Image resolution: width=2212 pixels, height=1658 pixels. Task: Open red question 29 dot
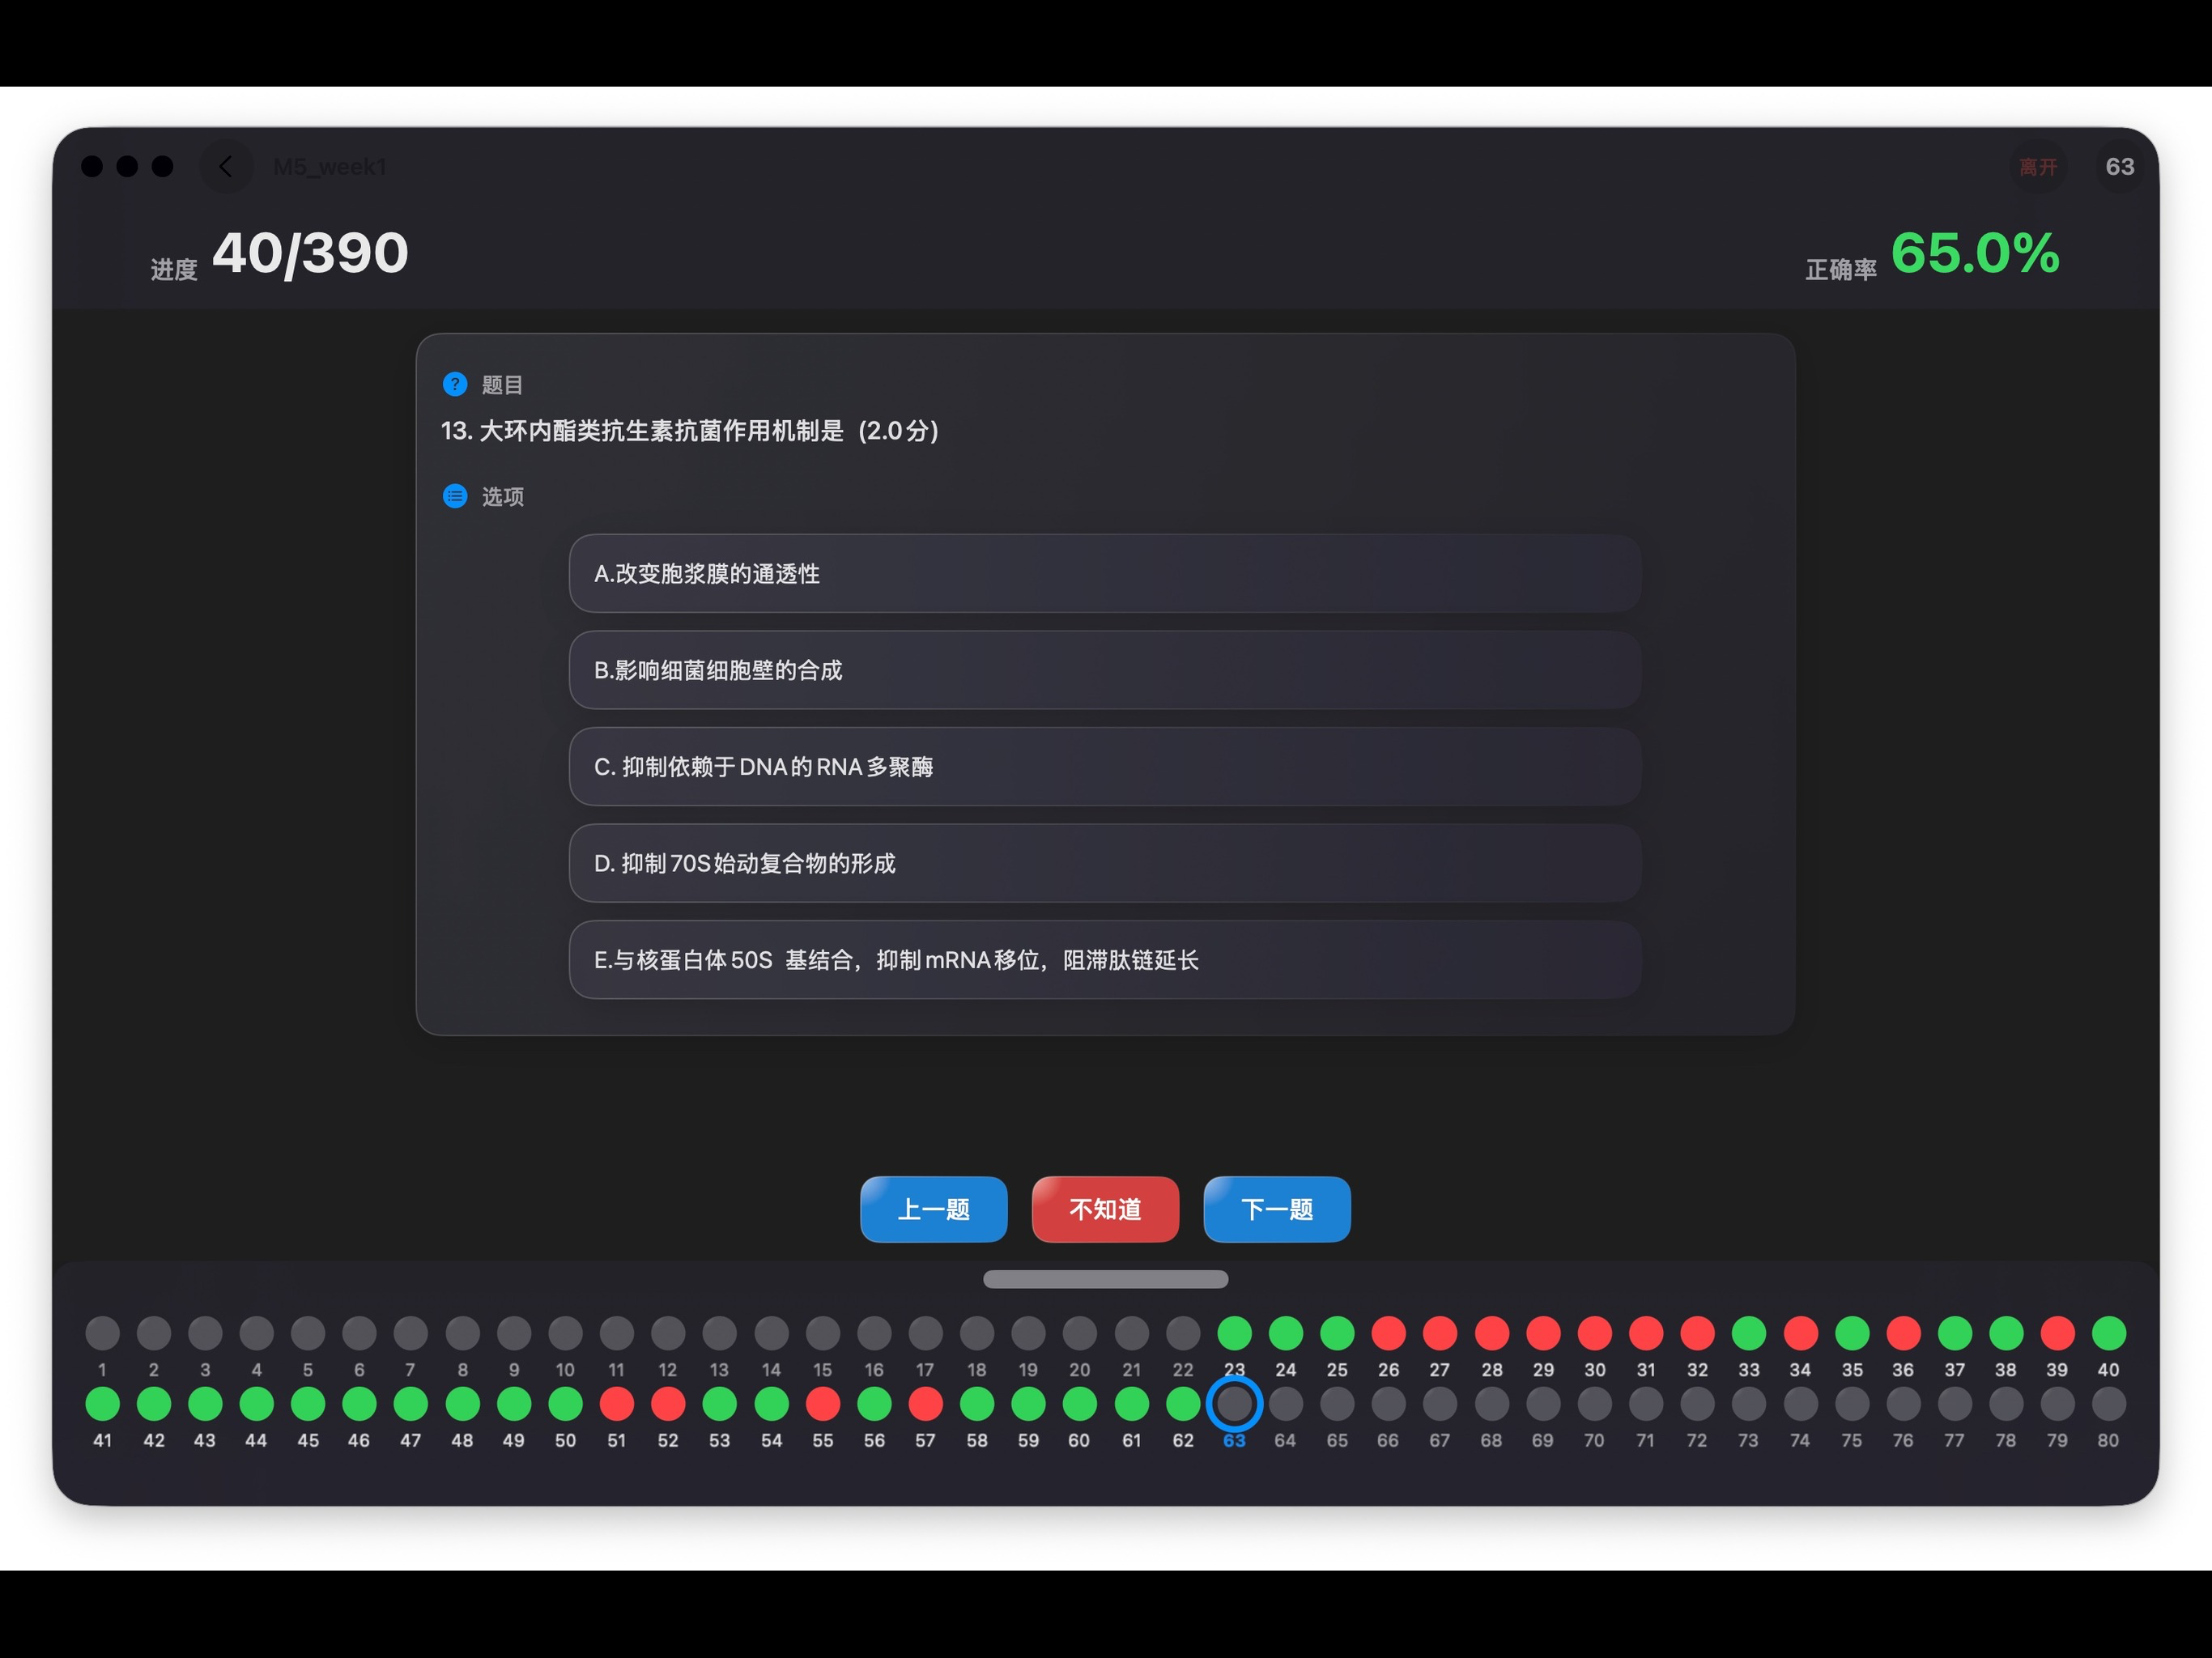pyautogui.click(x=1543, y=1333)
